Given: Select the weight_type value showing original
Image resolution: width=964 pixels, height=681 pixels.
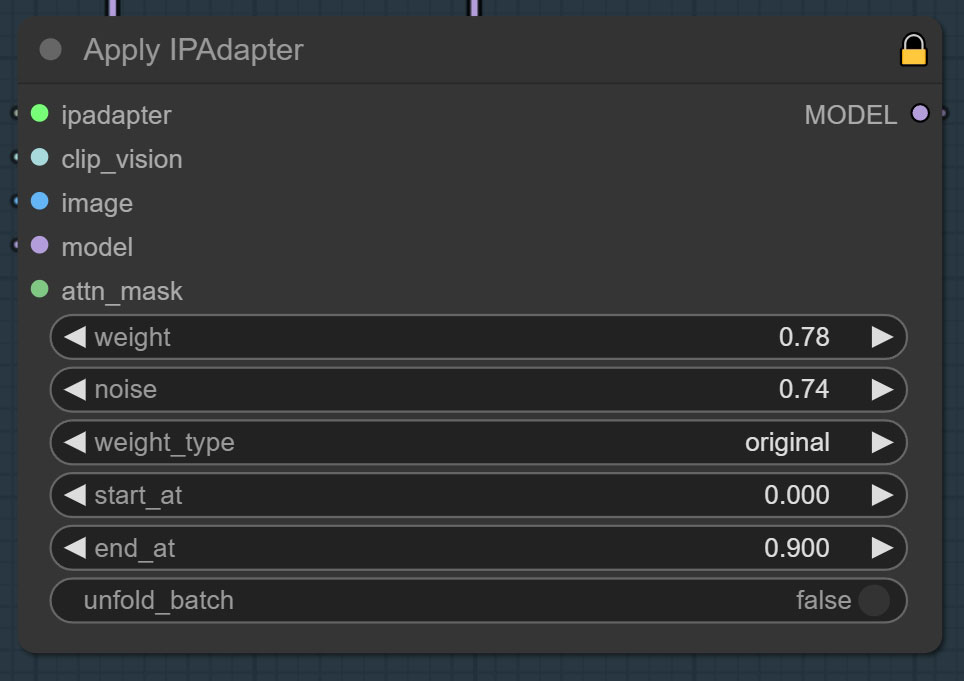Looking at the screenshot, I should pos(786,442).
